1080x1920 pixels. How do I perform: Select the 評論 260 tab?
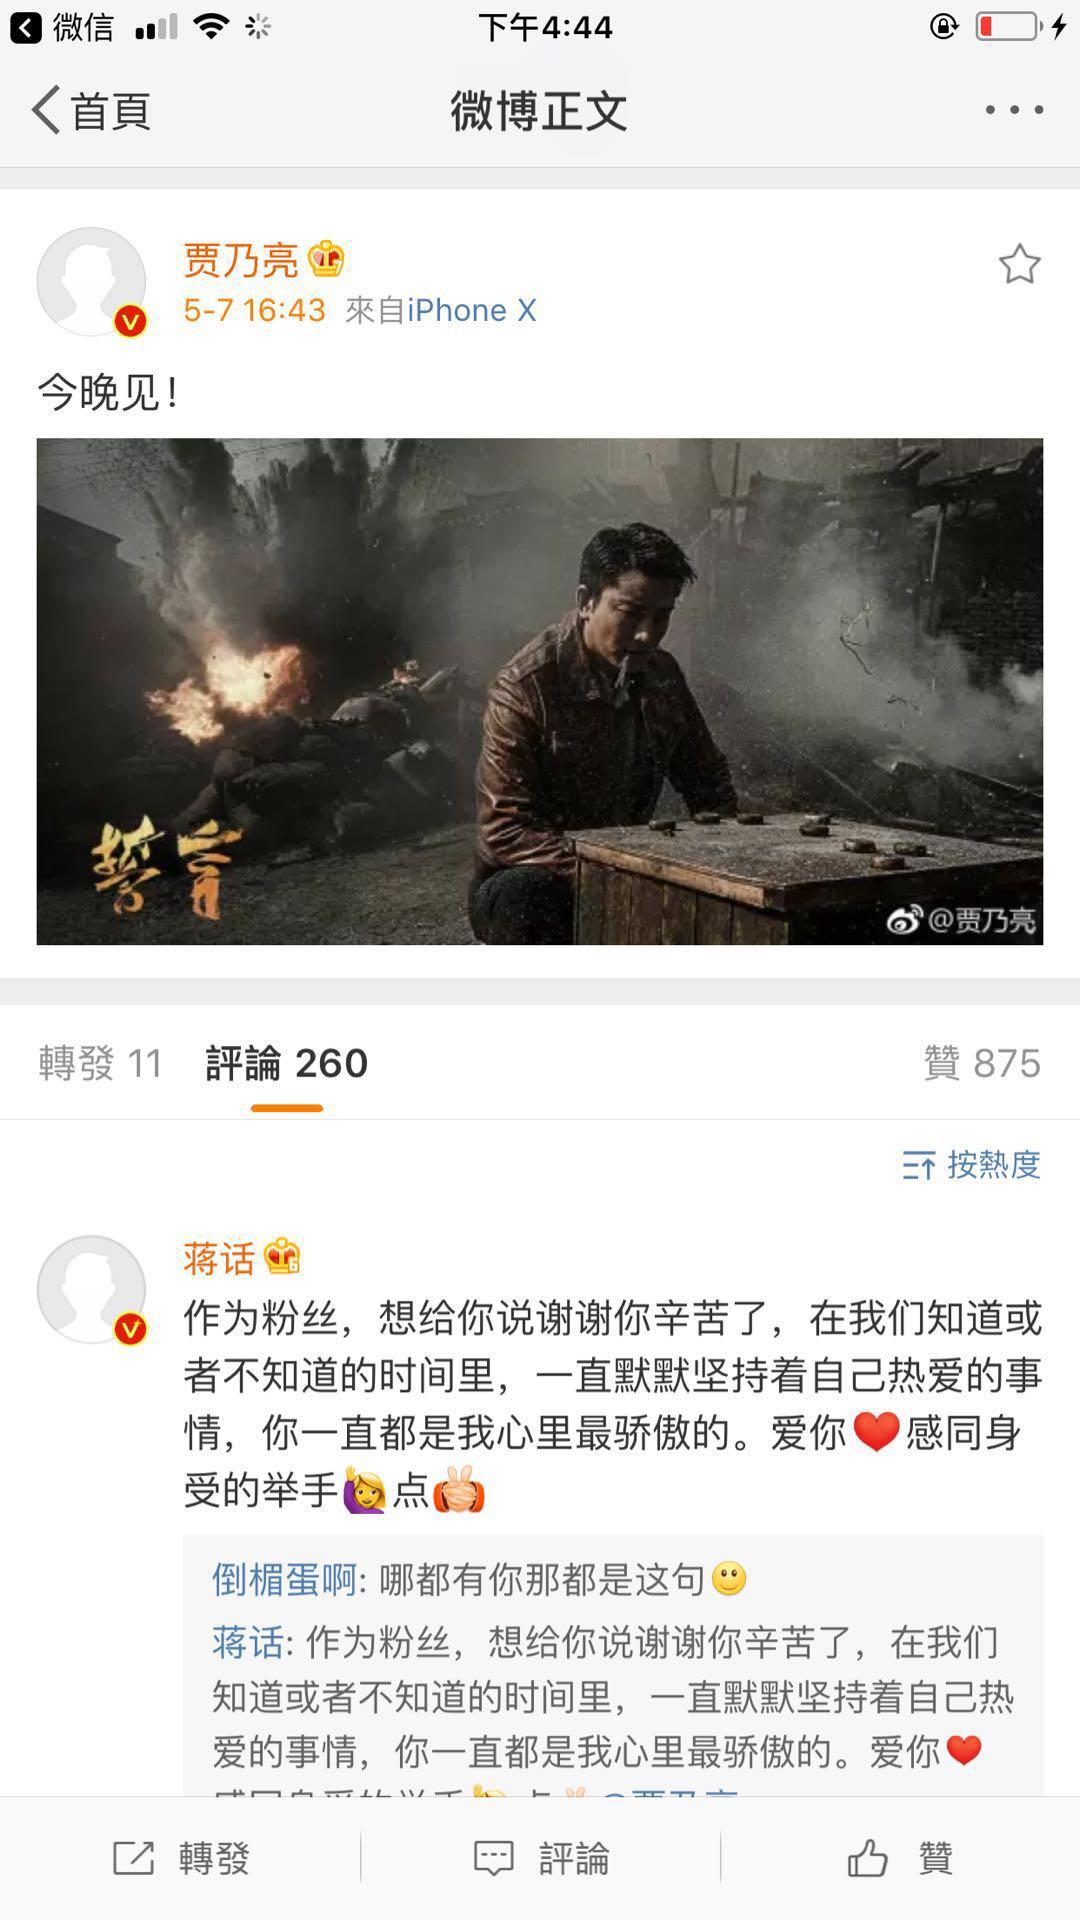point(287,1063)
